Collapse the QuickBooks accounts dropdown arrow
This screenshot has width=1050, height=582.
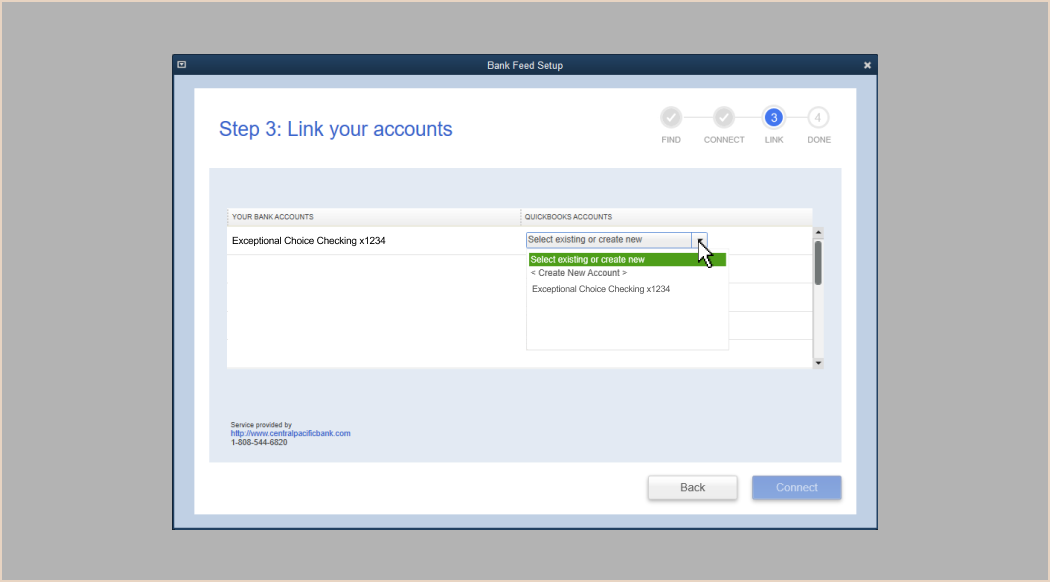click(699, 240)
